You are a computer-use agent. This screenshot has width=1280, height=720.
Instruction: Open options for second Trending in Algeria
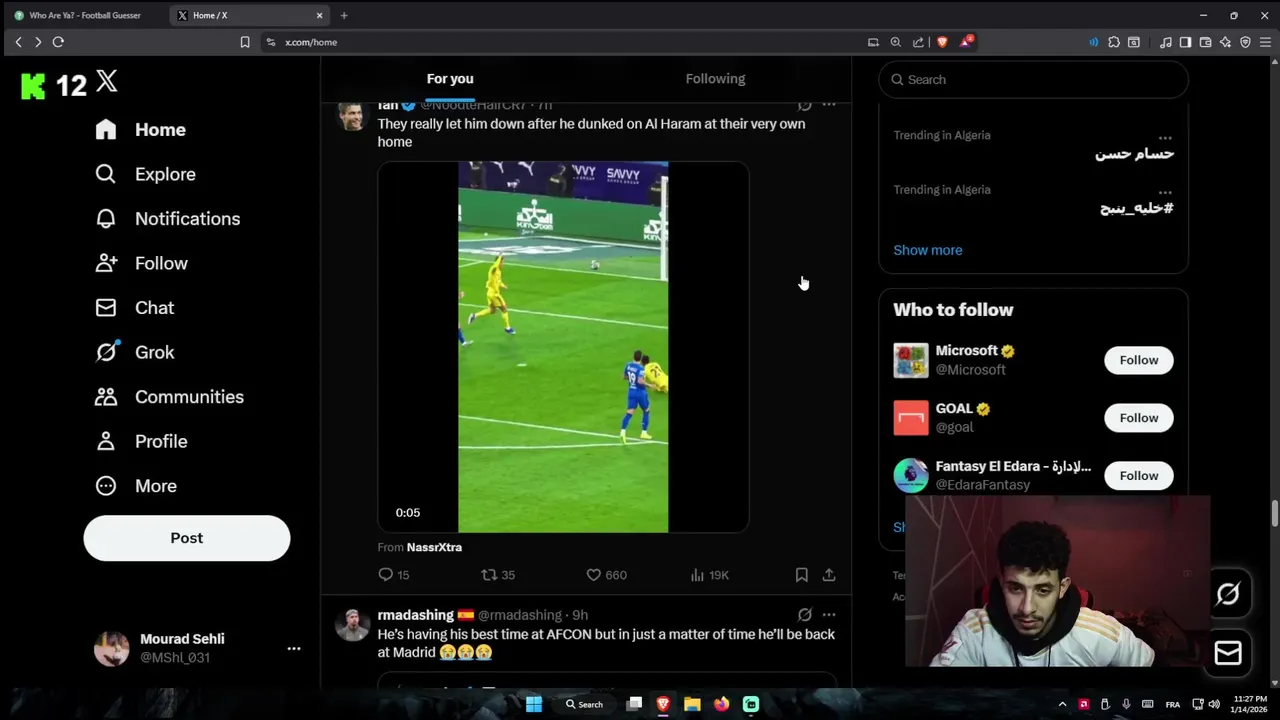pos(1165,192)
